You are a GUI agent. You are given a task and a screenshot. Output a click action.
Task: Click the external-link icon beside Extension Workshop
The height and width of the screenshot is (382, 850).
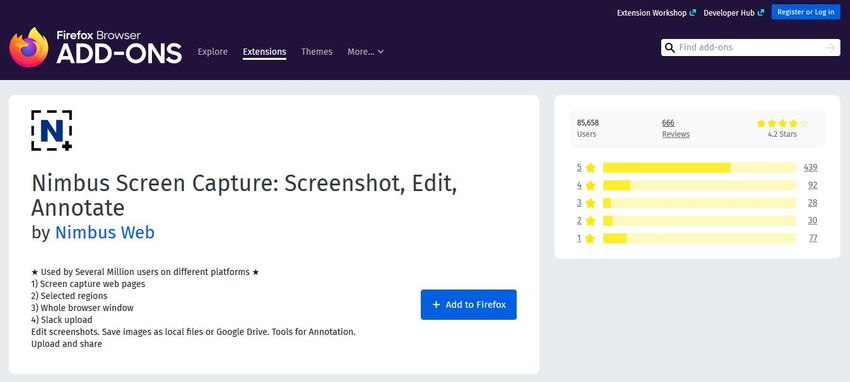pos(692,12)
